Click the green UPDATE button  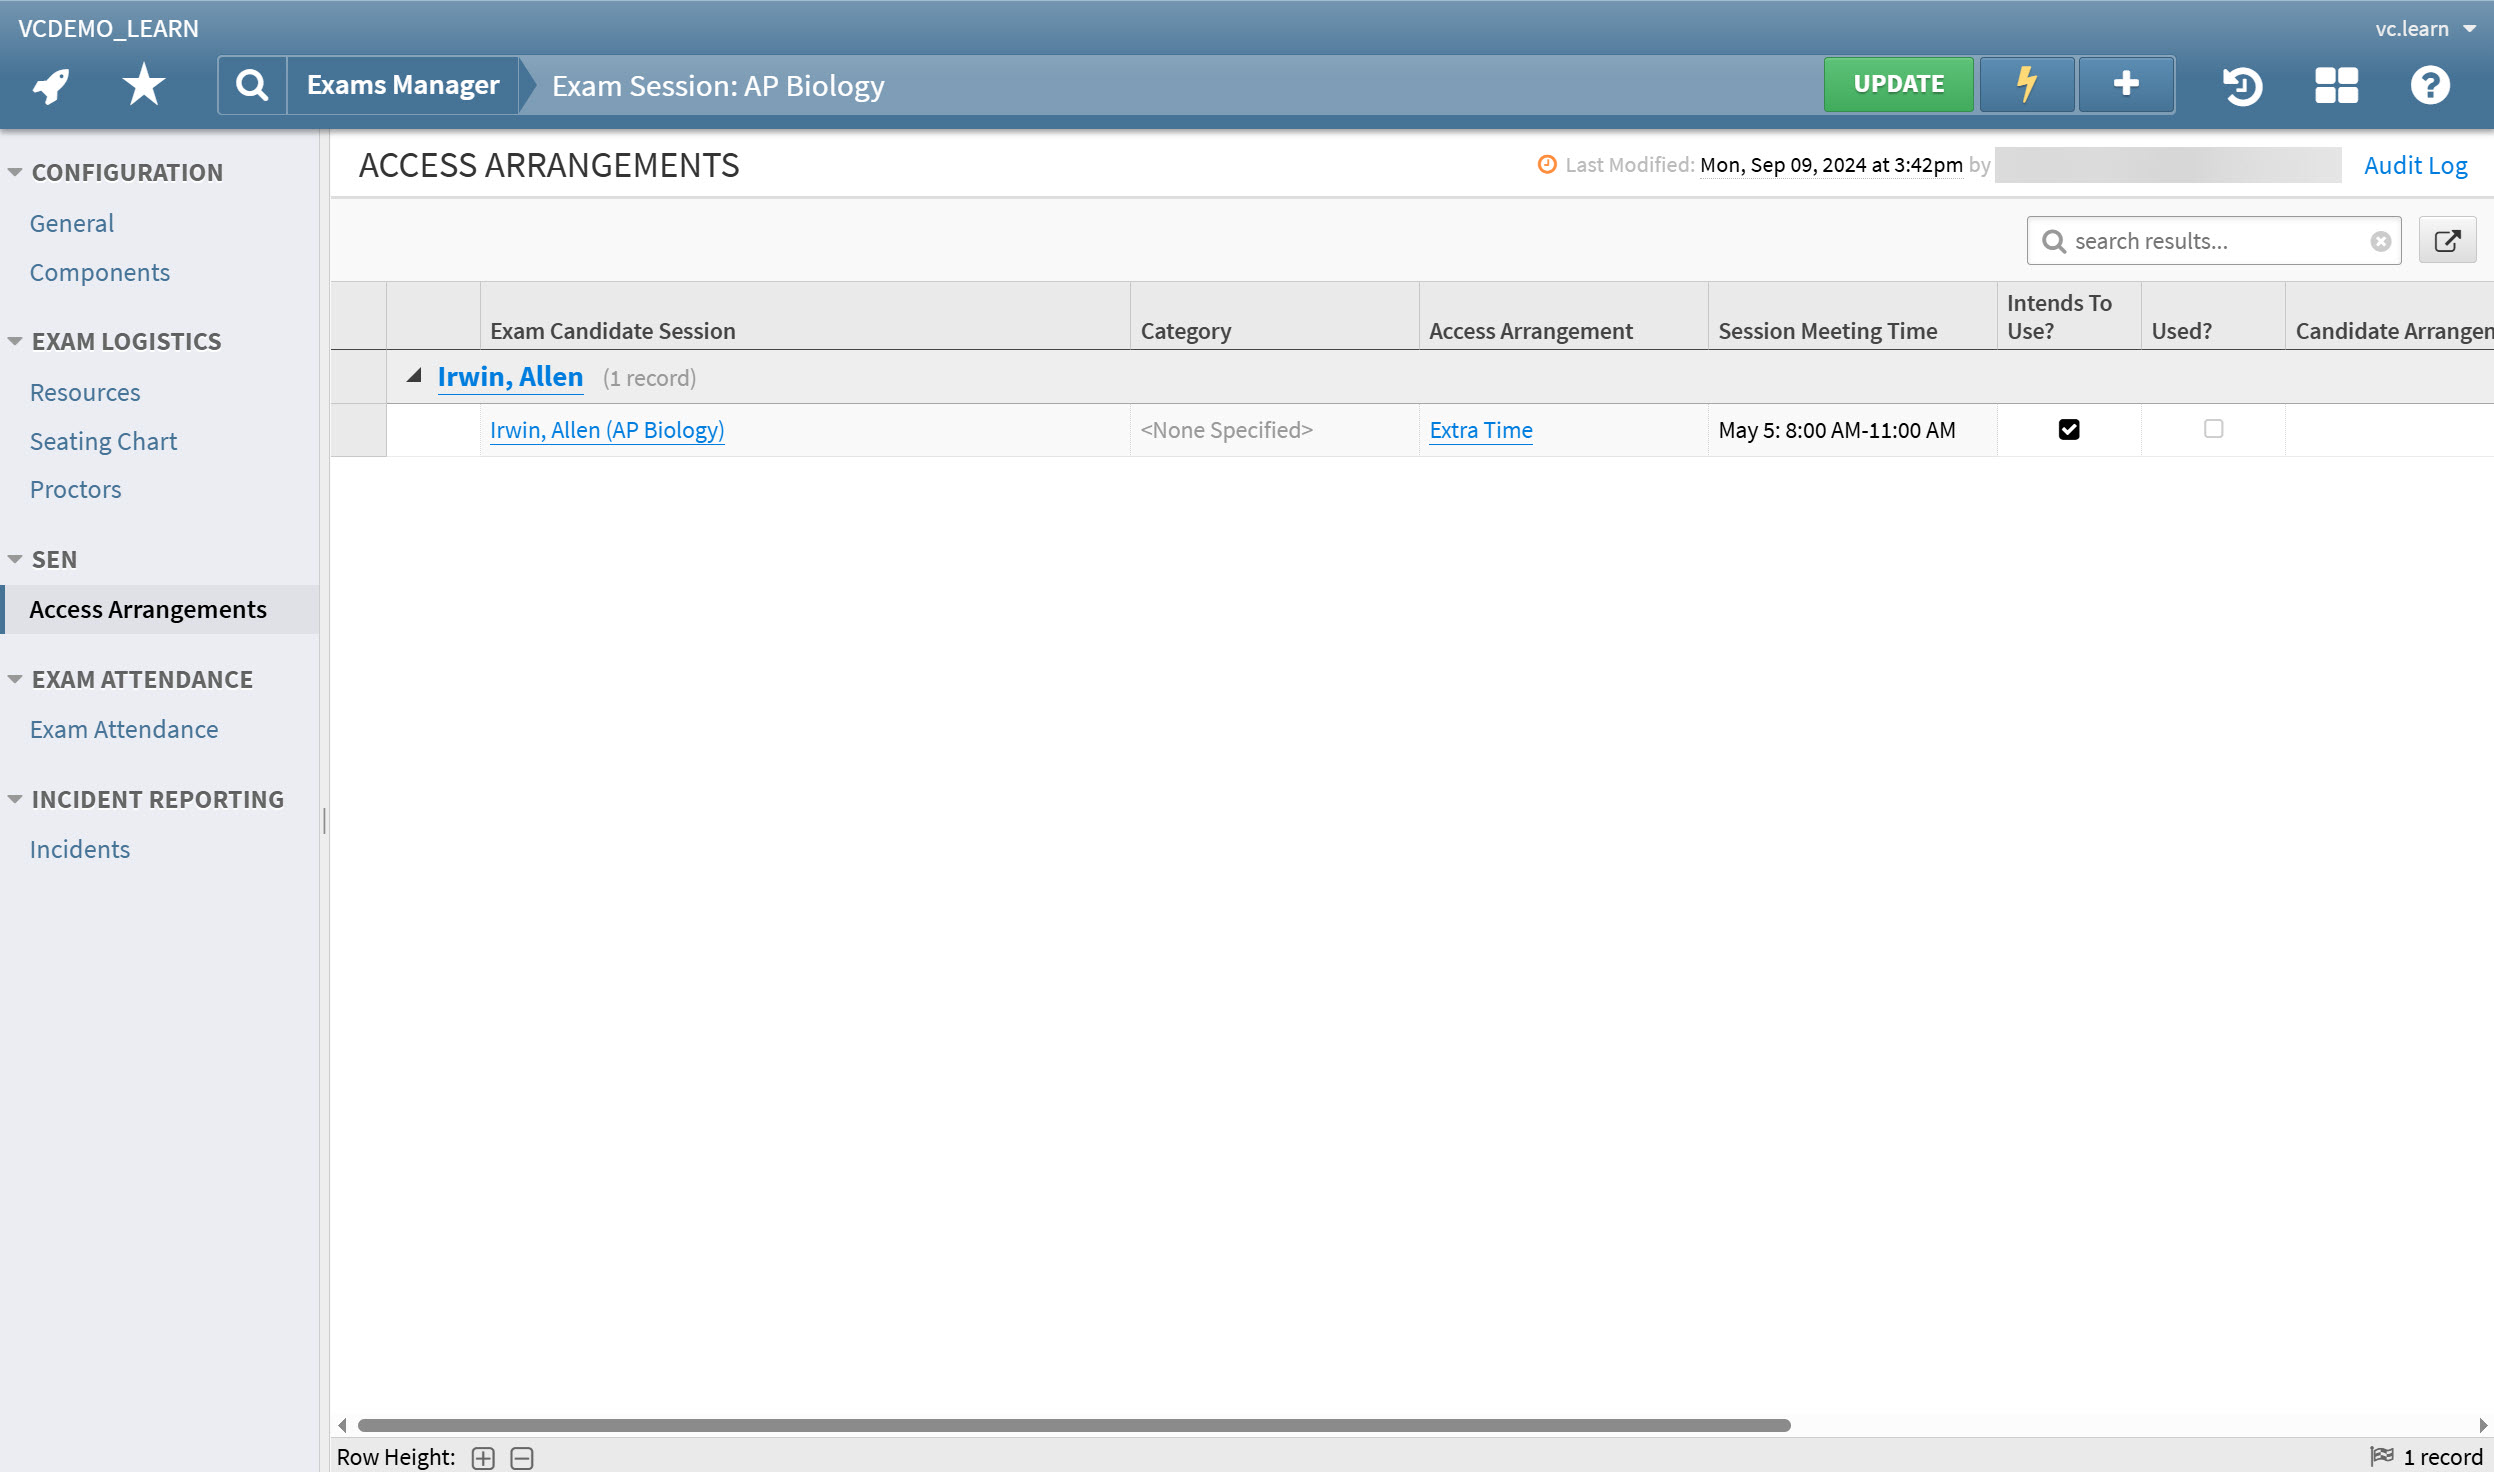(1898, 84)
